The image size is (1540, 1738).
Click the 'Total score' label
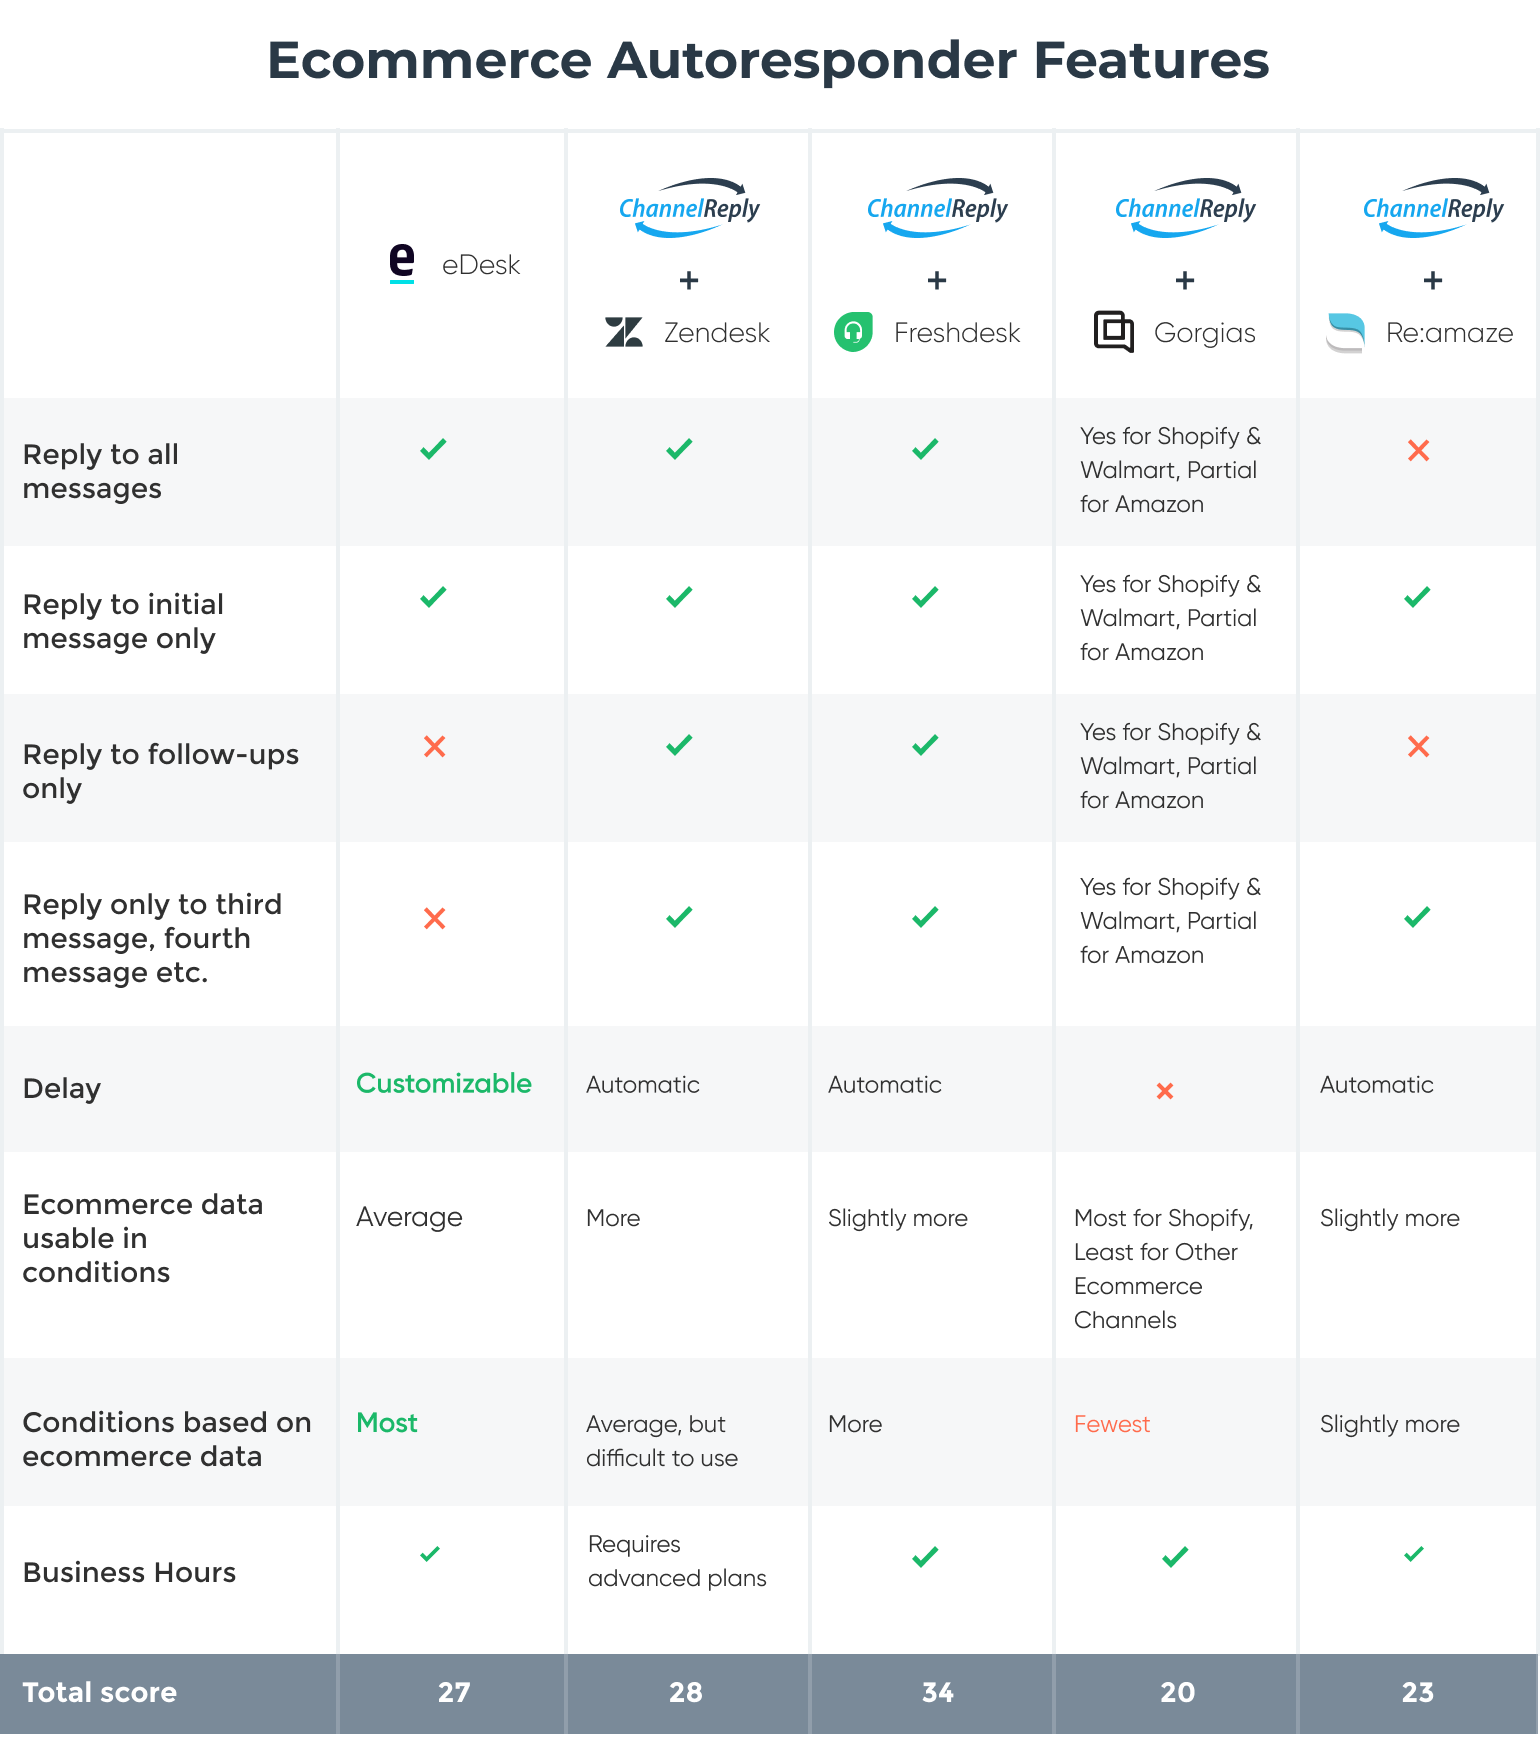click(x=100, y=1693)
